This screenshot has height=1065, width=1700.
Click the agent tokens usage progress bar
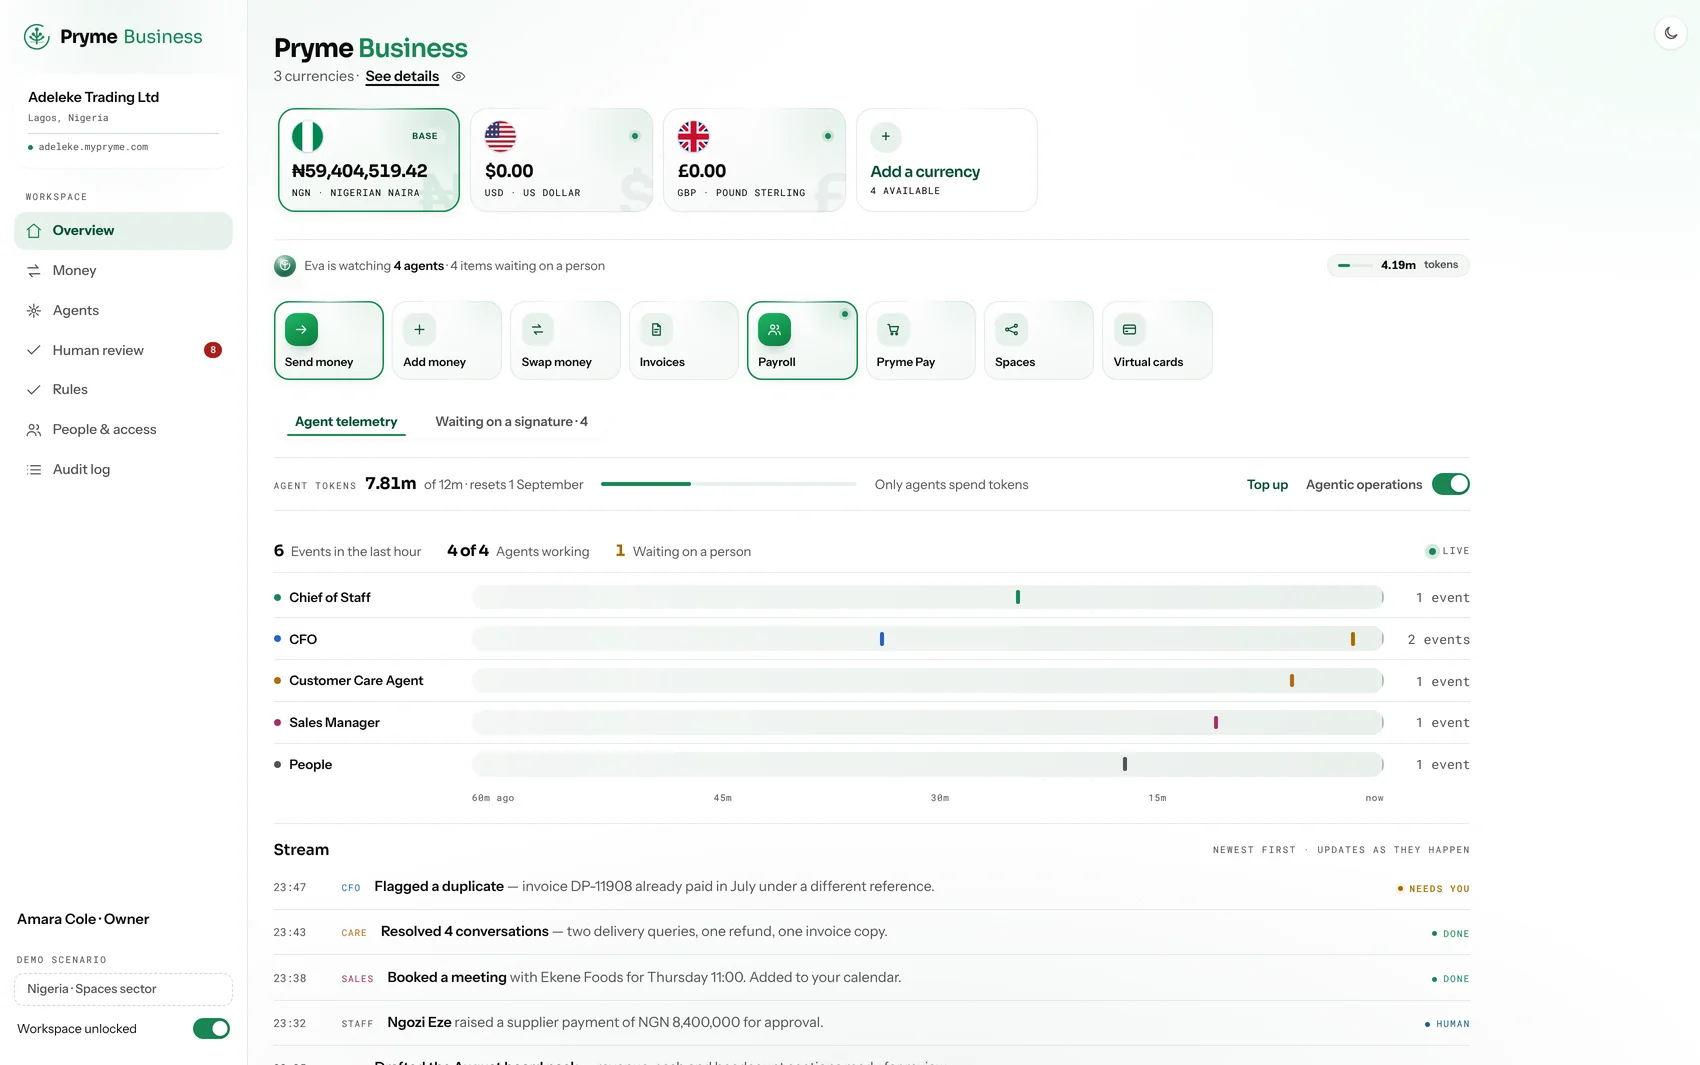pos(728,484)
